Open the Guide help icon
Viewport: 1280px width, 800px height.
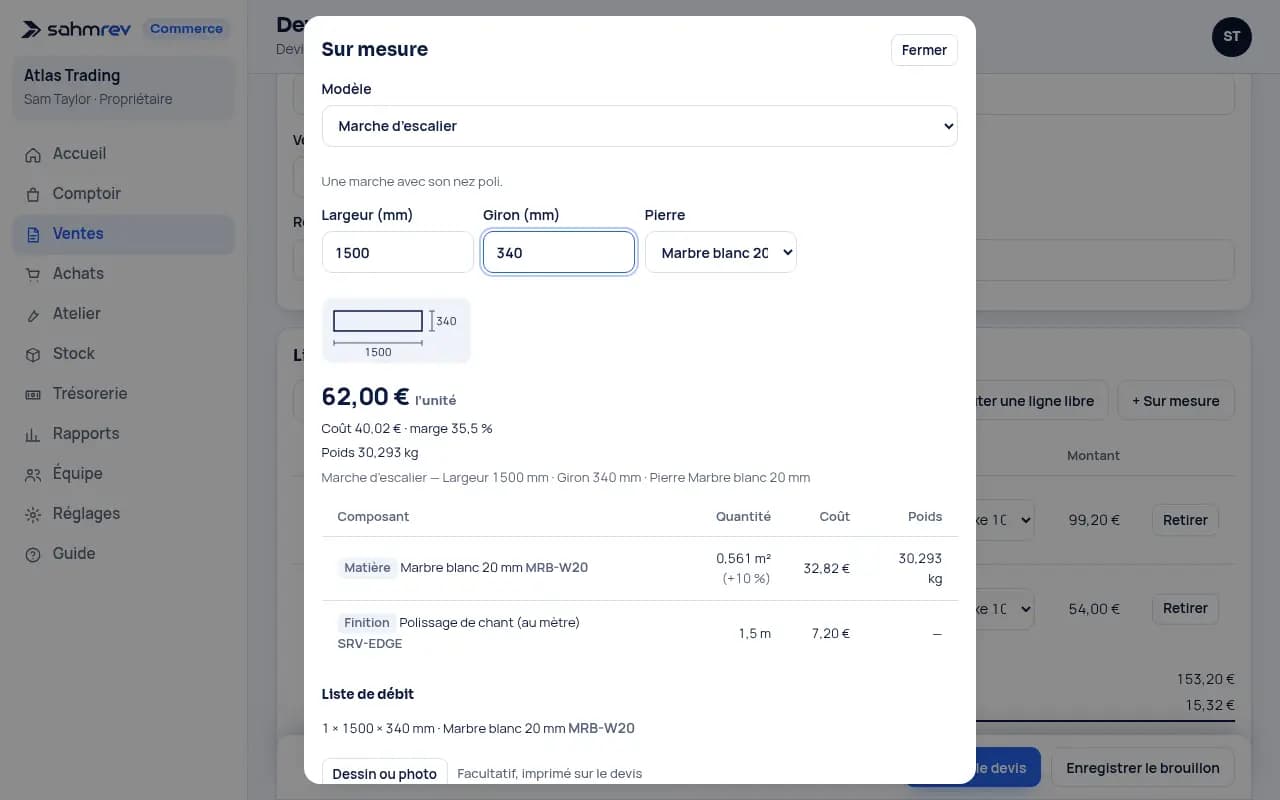[33, 554]
